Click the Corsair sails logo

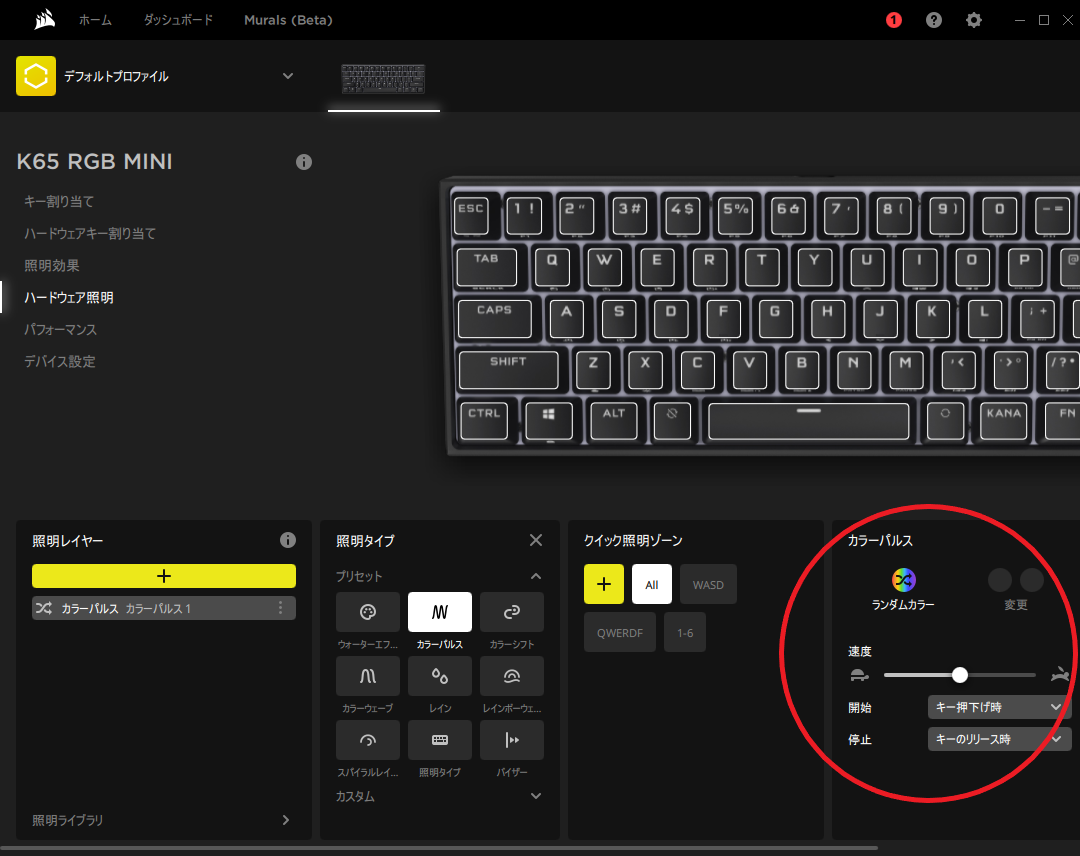[x=45, y=19]
